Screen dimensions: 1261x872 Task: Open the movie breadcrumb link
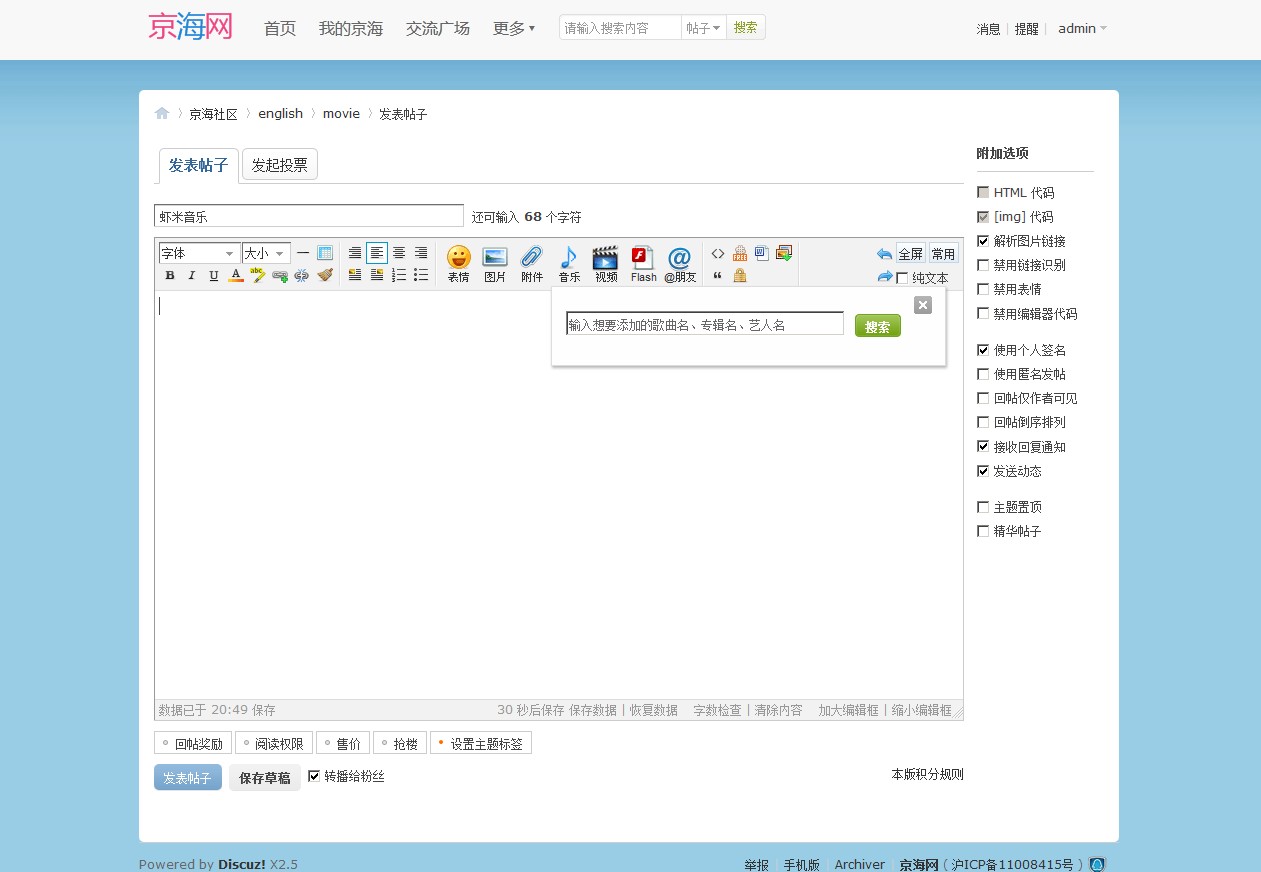pyautogui.click(x=341, y=113)
